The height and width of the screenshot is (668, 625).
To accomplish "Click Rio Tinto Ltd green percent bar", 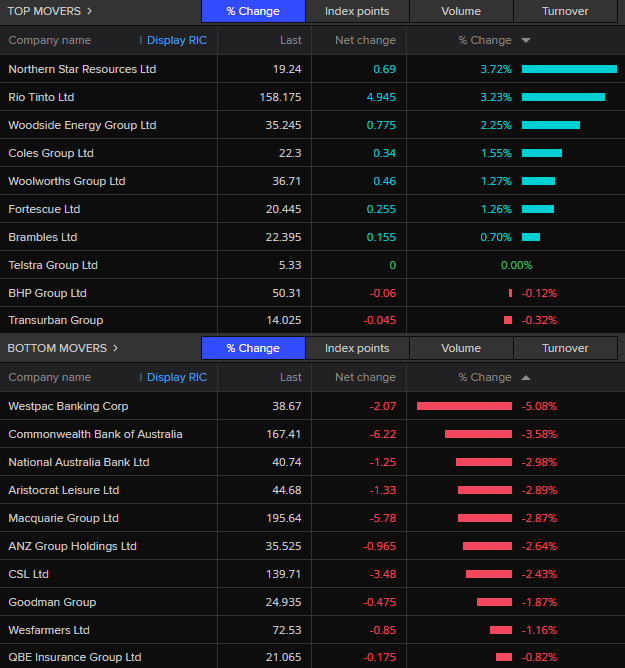I will pos(563,97).
